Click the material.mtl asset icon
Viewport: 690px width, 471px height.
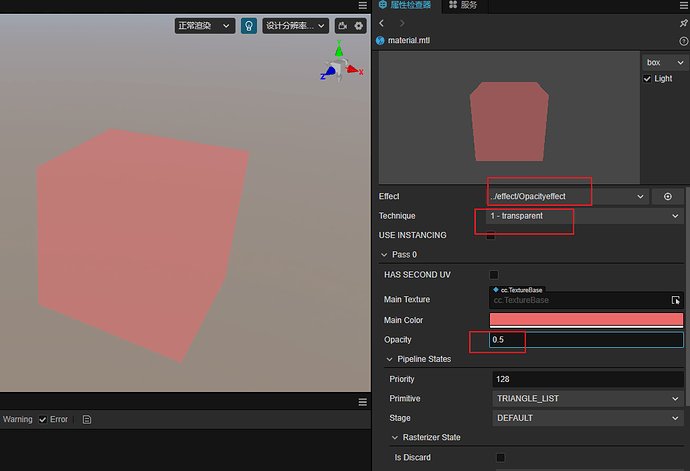click(x=380, y=40)
